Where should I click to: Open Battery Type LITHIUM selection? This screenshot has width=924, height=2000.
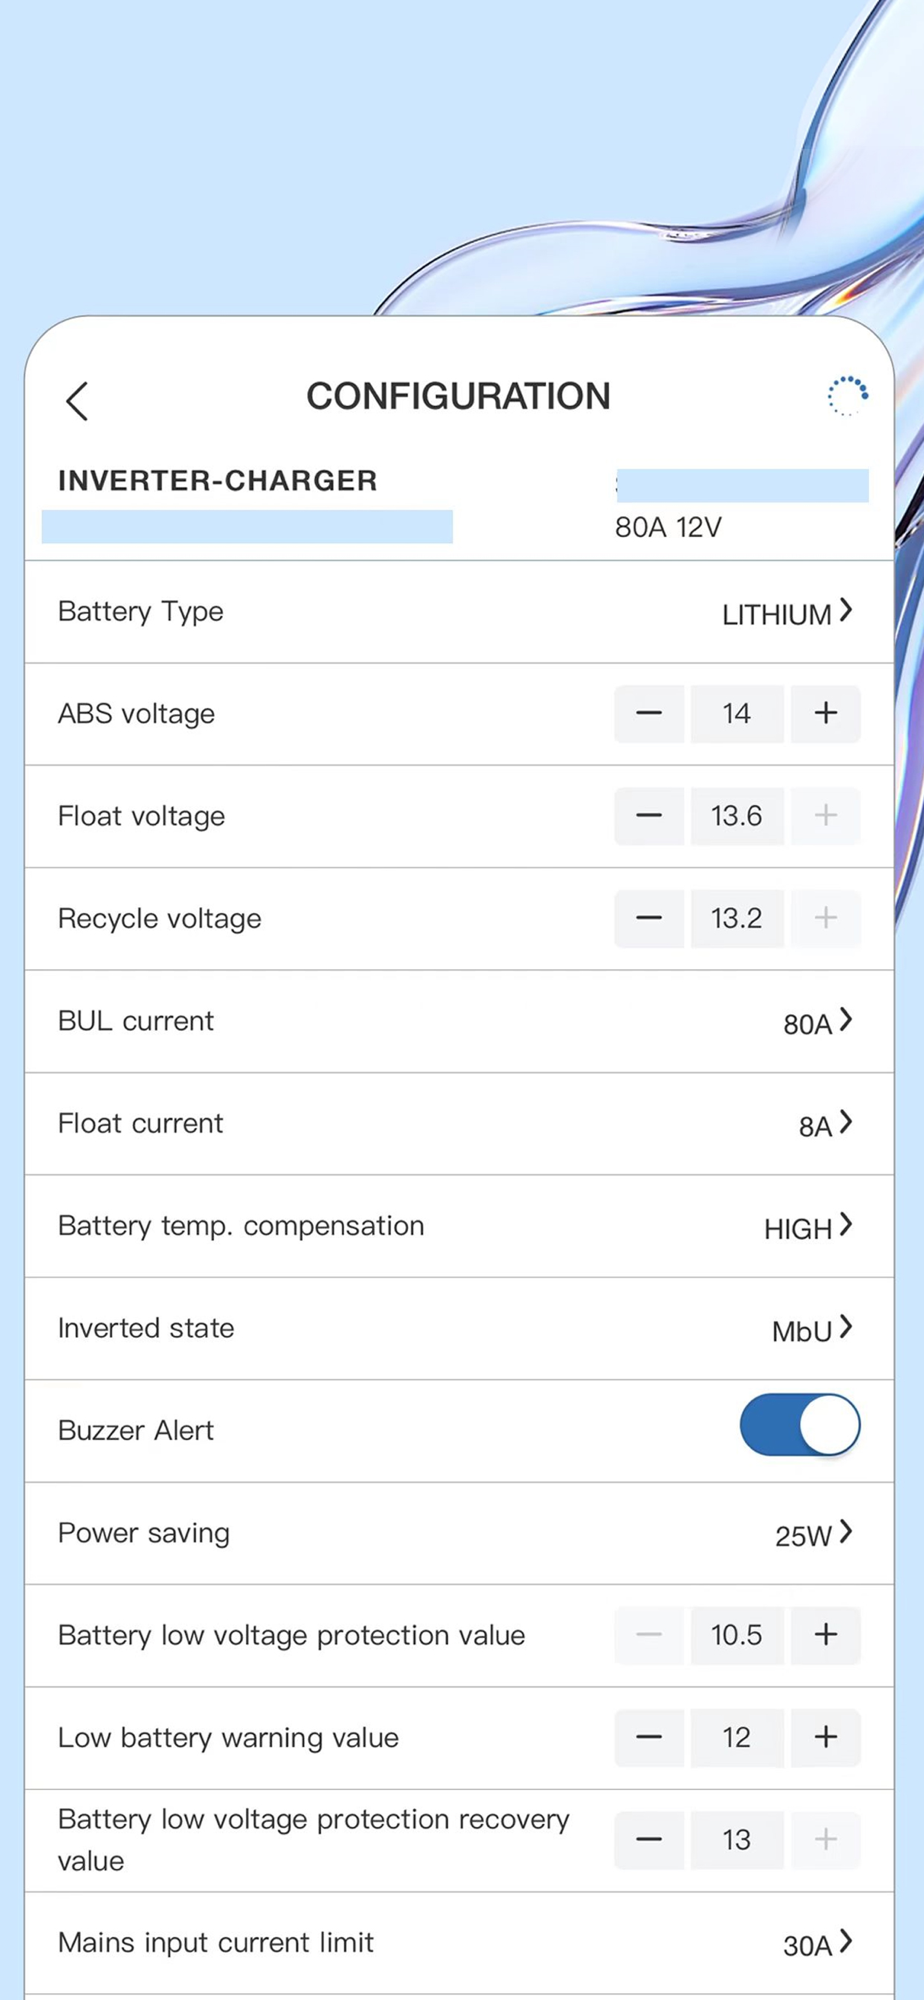coord(787,613)
